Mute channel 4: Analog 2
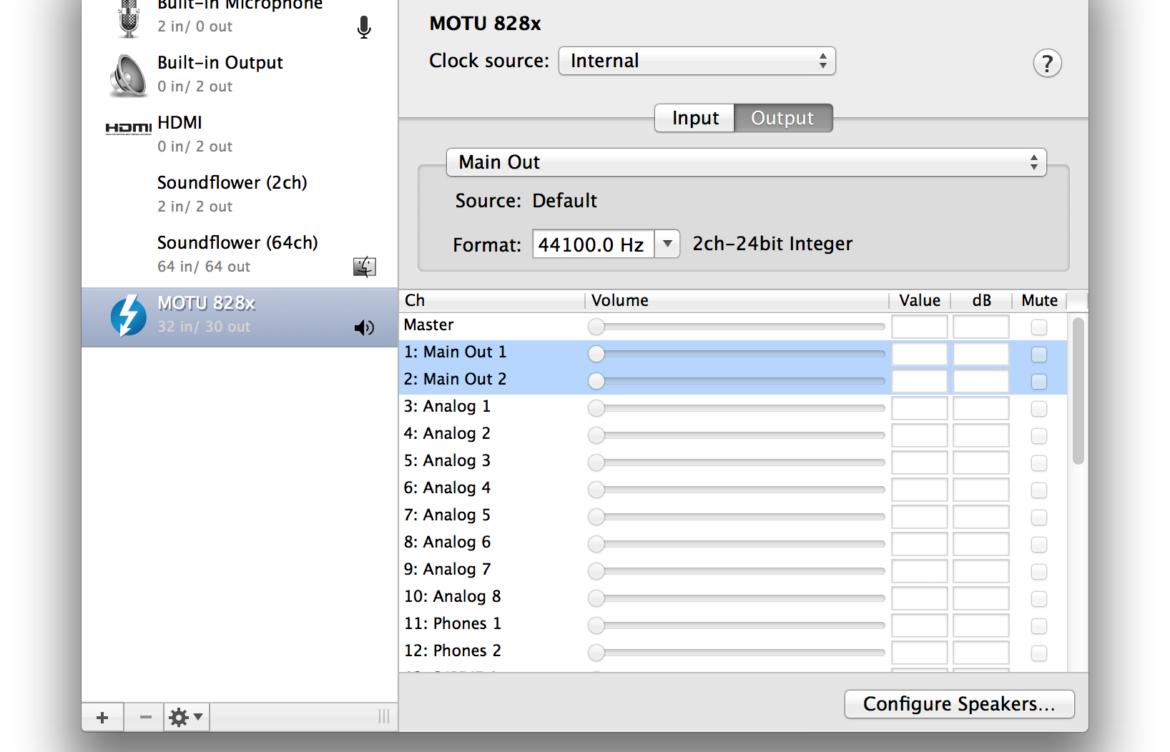The height and width of the screenshot is (752, 1170). (1039, 436)
